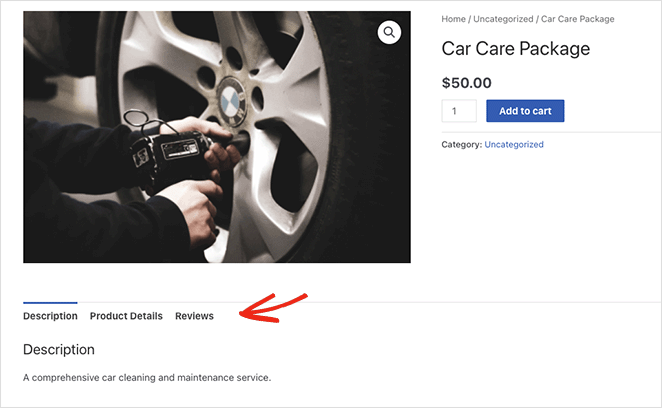Follow the Uncategorized category link

tap(514, 145)
